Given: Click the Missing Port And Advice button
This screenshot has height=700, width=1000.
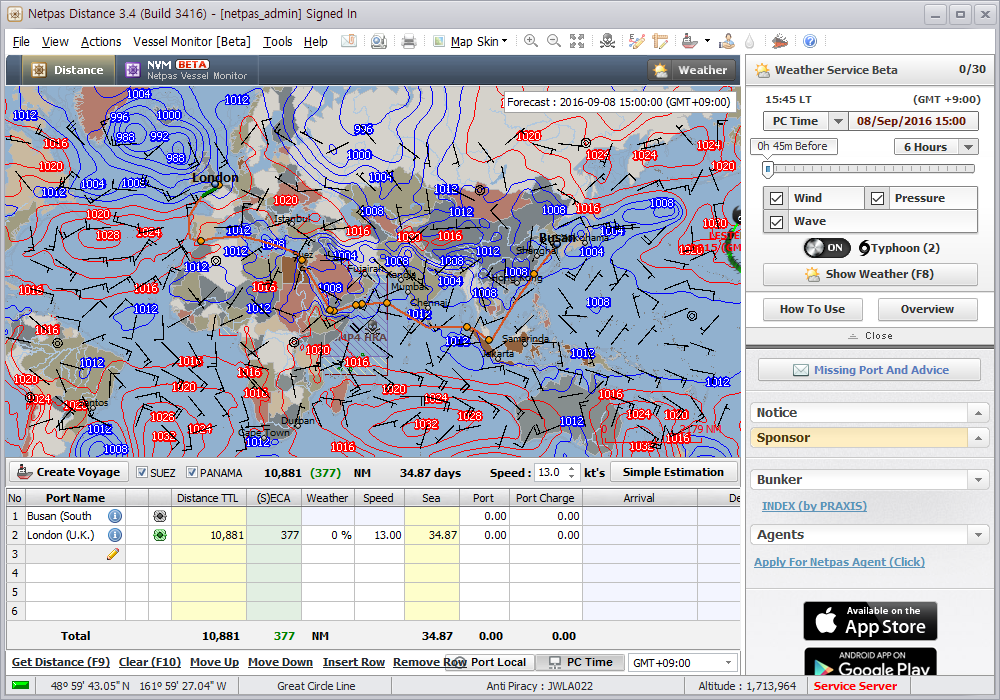Looking at the screenshot, I should 869,370.
